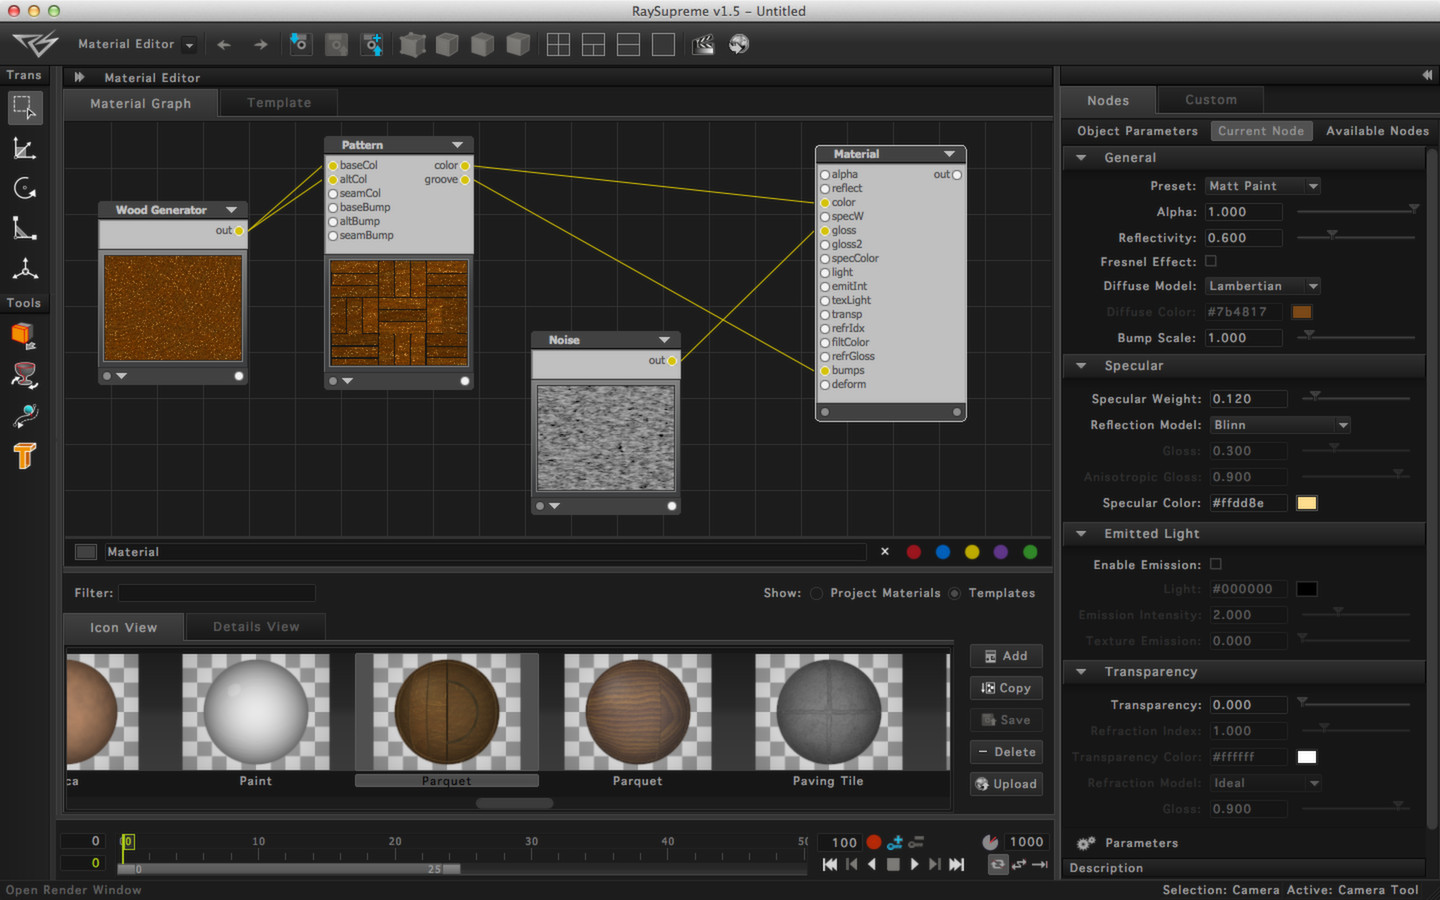Select the Scale tool in Trans panel

coord(25,227)
